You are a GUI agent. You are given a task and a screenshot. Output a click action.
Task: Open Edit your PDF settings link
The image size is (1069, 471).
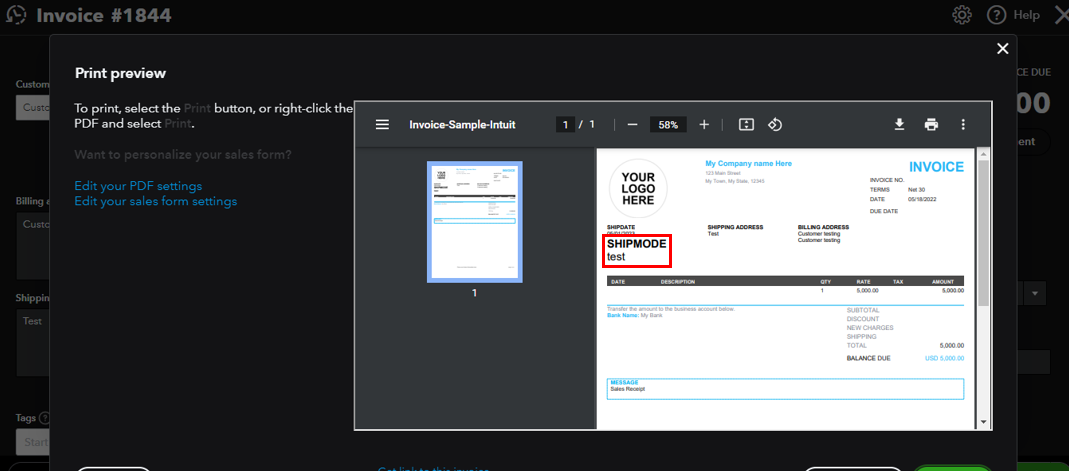[x=138, y=186]
